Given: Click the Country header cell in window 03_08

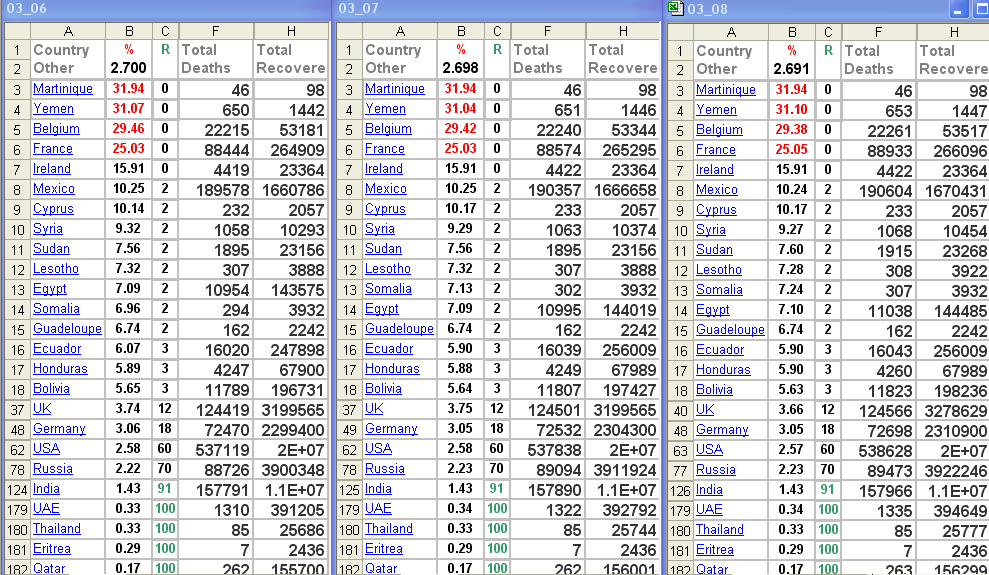Looking at the screenshot, I should (x=730, y=51).
